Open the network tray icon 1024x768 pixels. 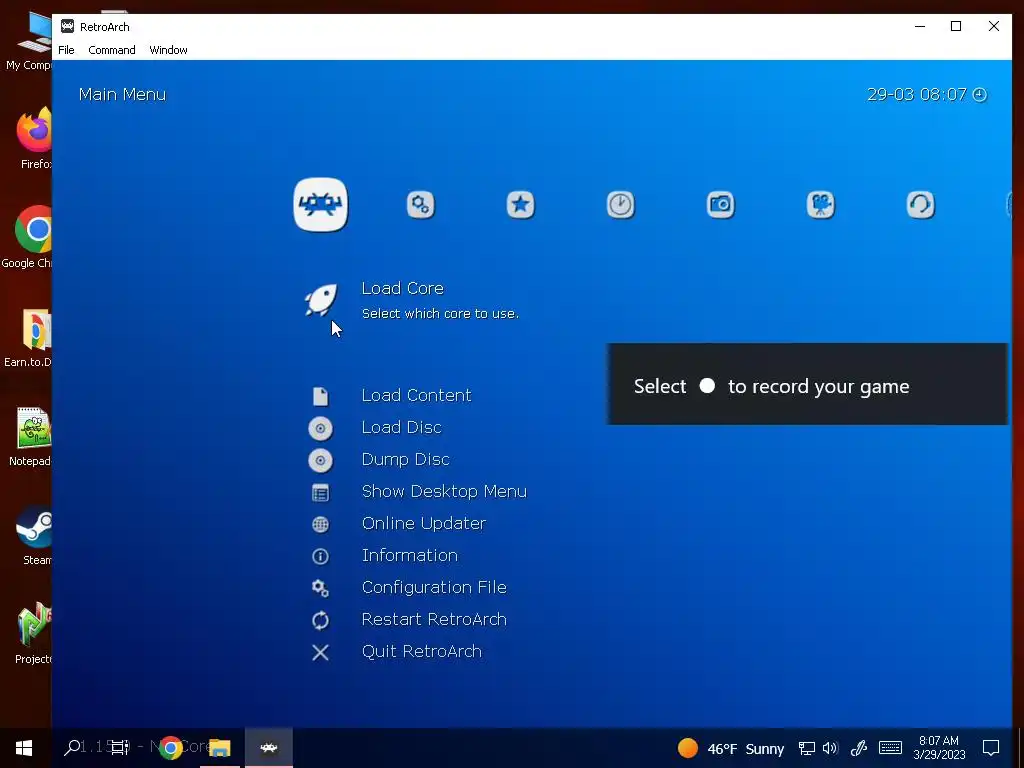pos(807,748)
